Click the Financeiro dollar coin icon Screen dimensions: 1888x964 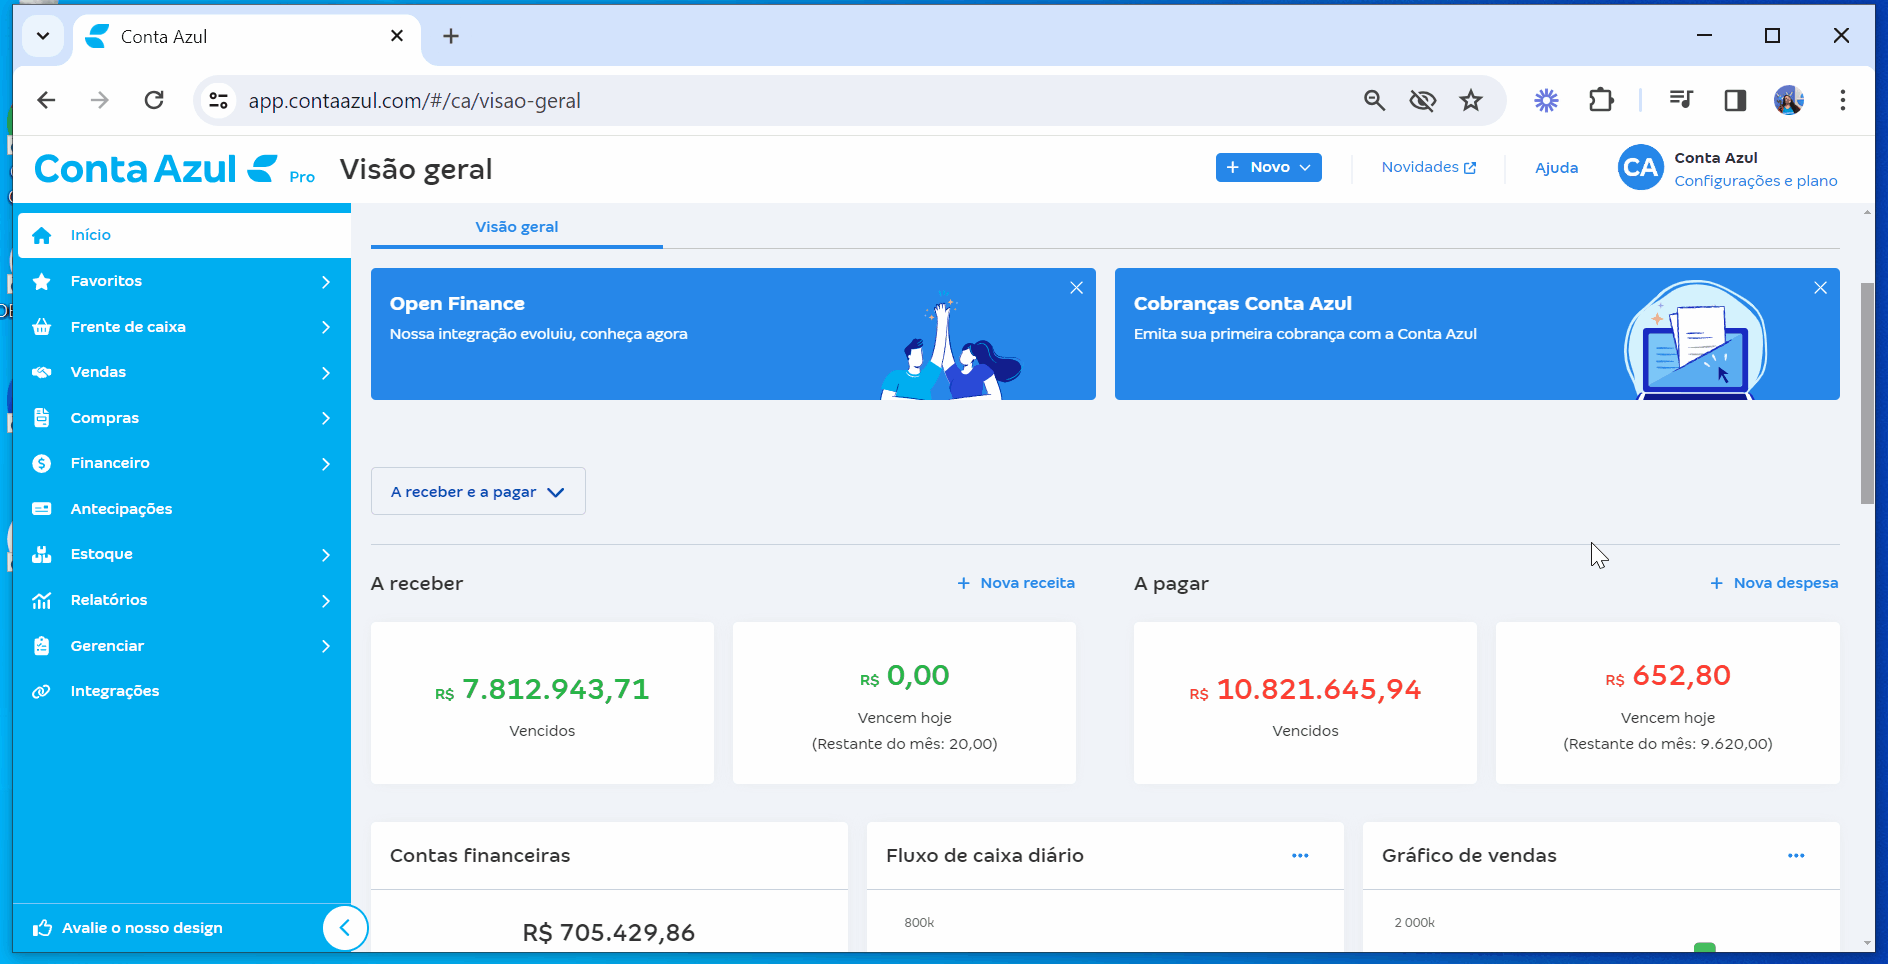pyautogui.click(x=41, y=463)
